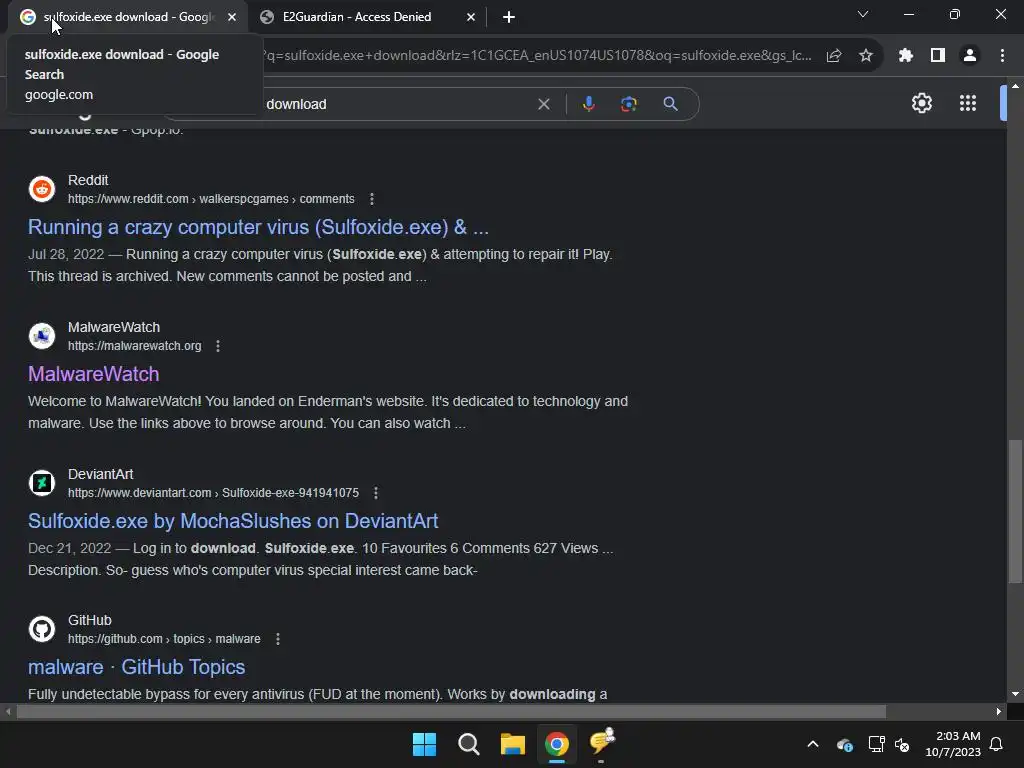This screenshot has width=1024, height=768.
Task: Click the Reddit site name label
Action: pyautogui.click(x=88, y=180)
